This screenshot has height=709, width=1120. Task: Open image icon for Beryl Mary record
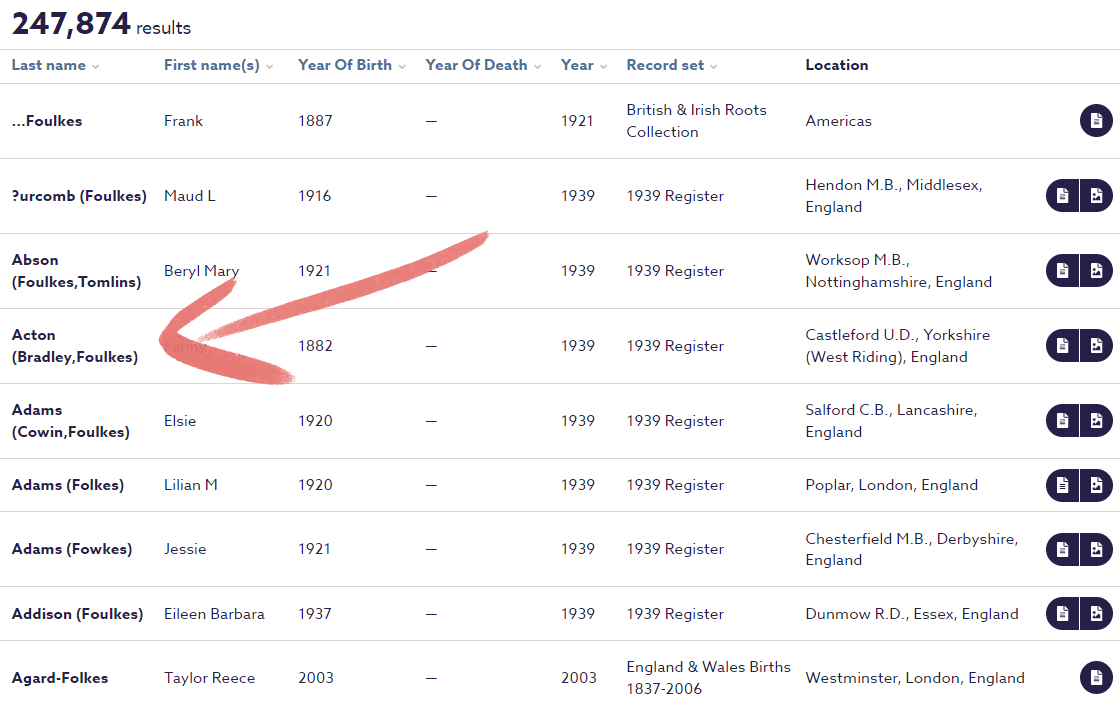pyautogui.click(x=1096, y=271)
